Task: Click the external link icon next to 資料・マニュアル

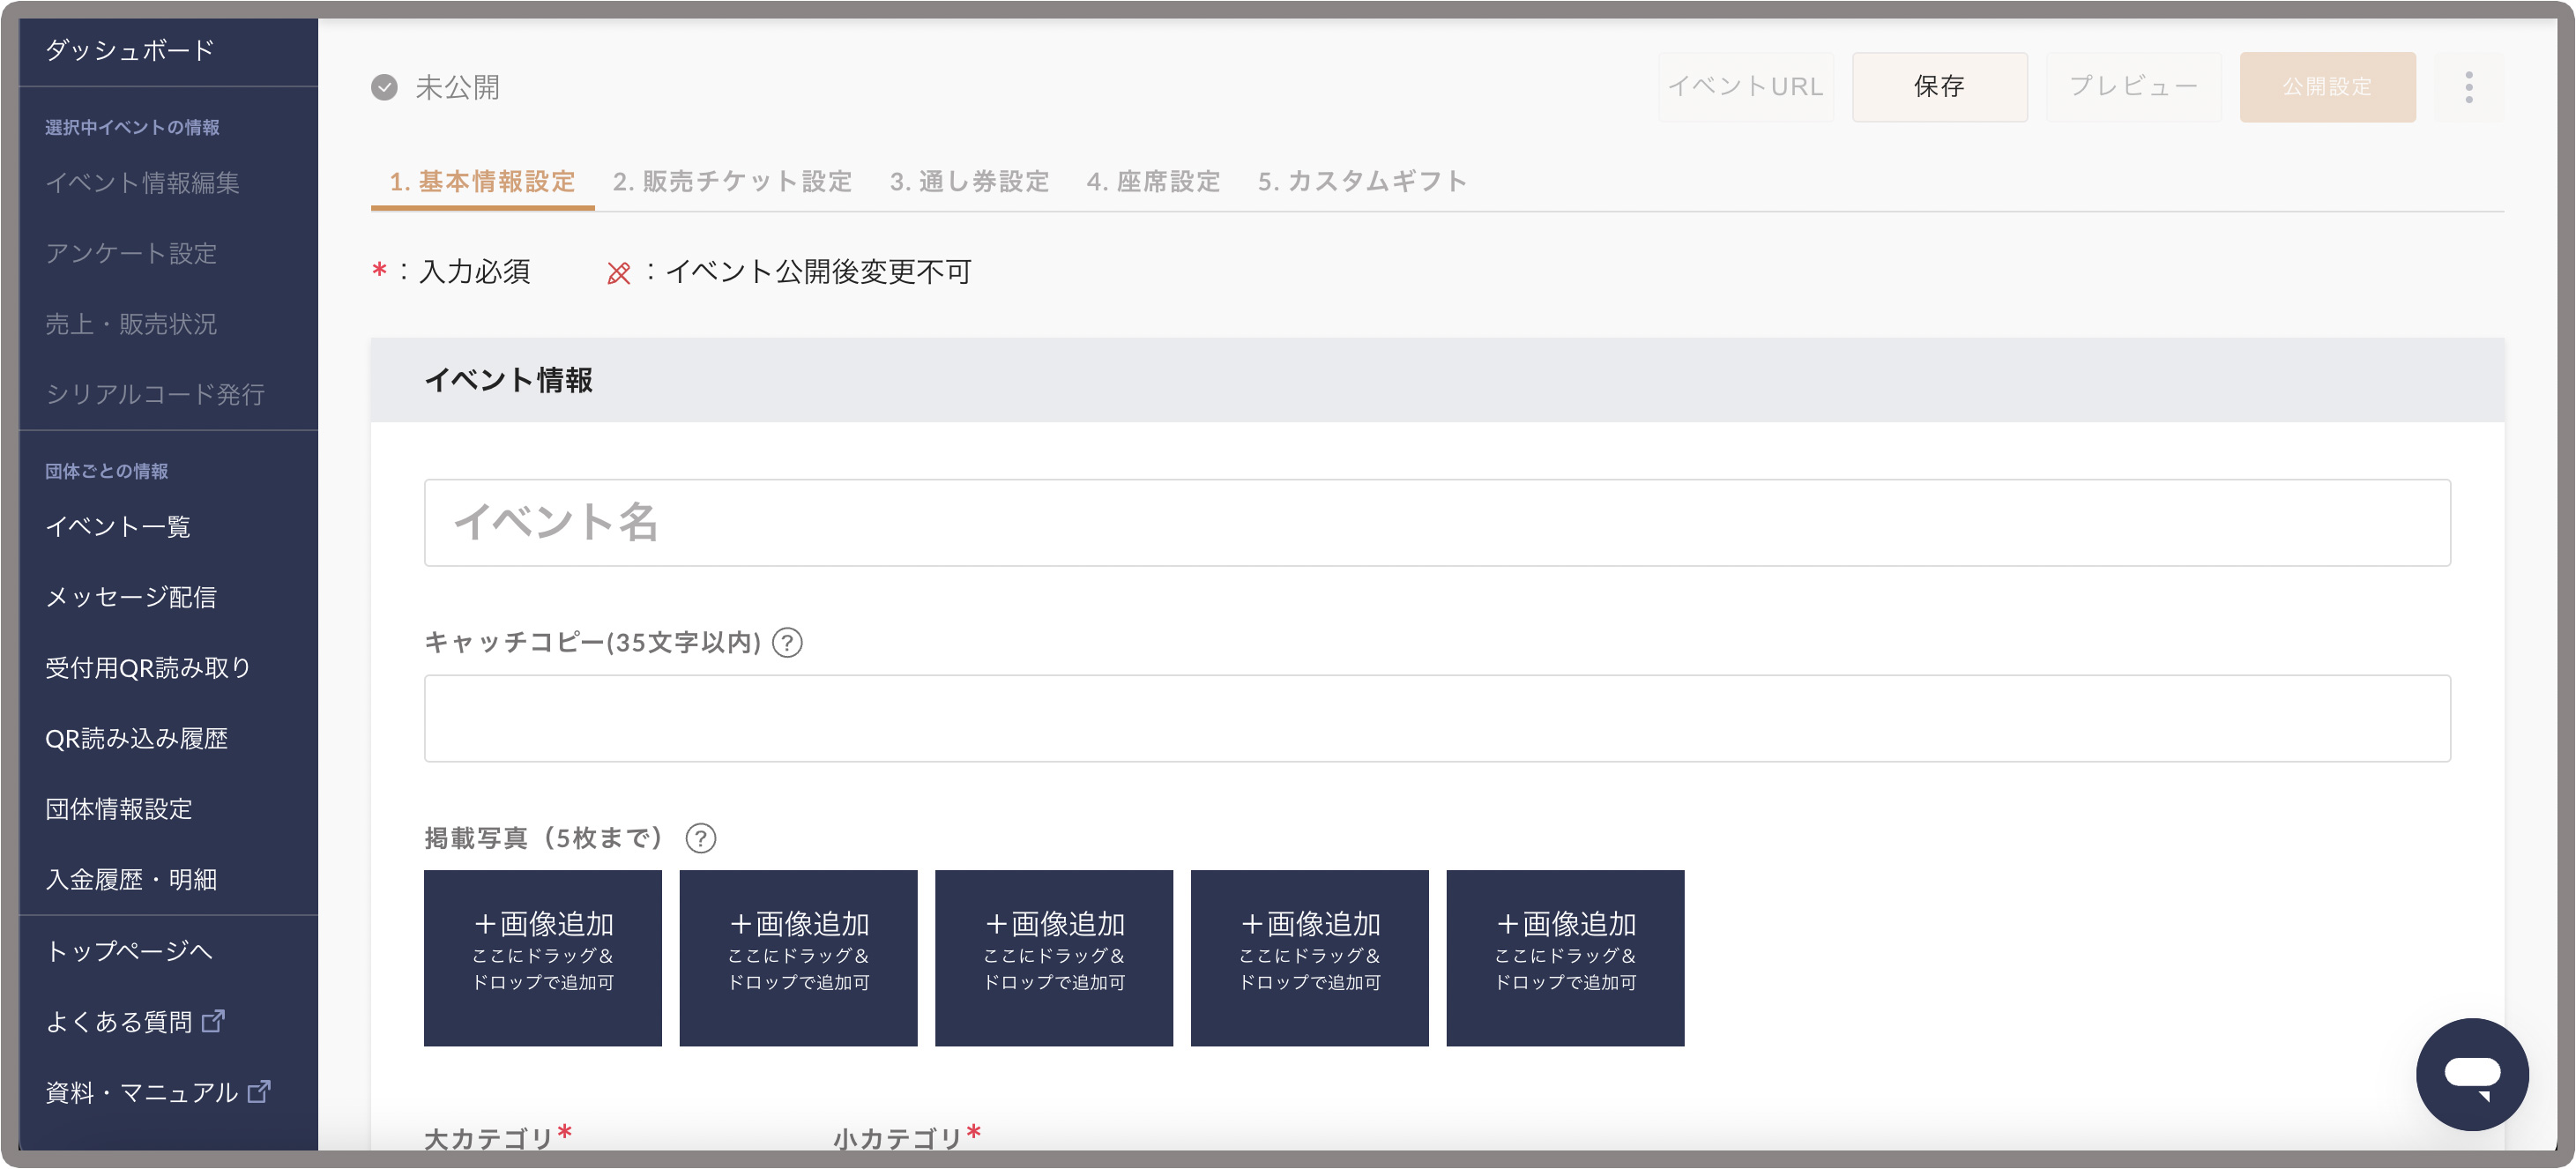Action: point(259,1091)
